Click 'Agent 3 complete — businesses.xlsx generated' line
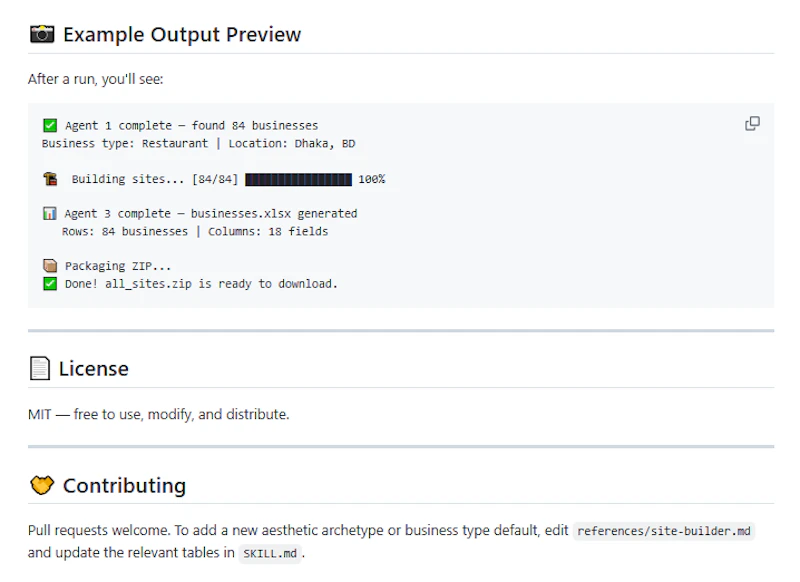 pos(211,214)
